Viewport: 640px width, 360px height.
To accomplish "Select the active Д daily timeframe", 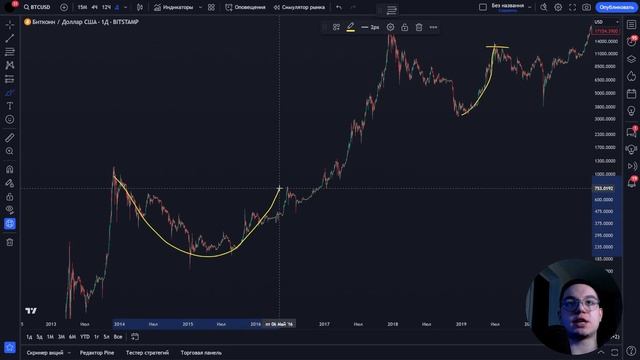I will click(117, 7).
